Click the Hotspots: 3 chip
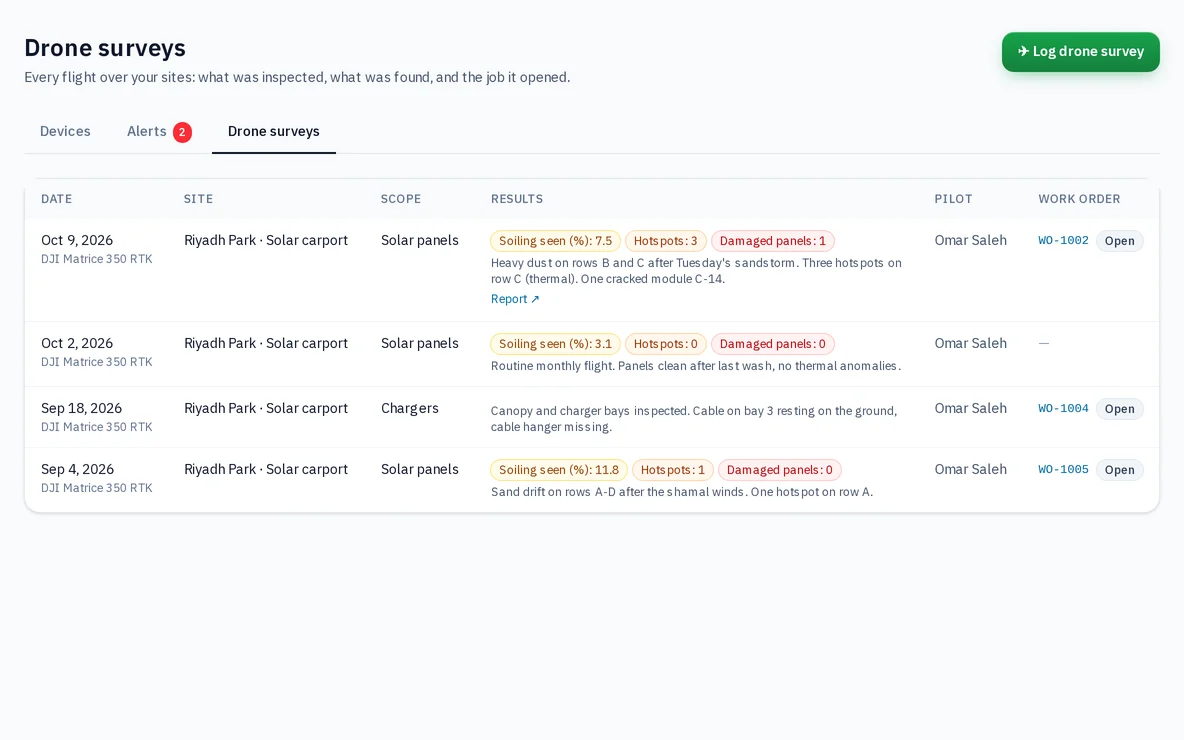 coord(666,241)
